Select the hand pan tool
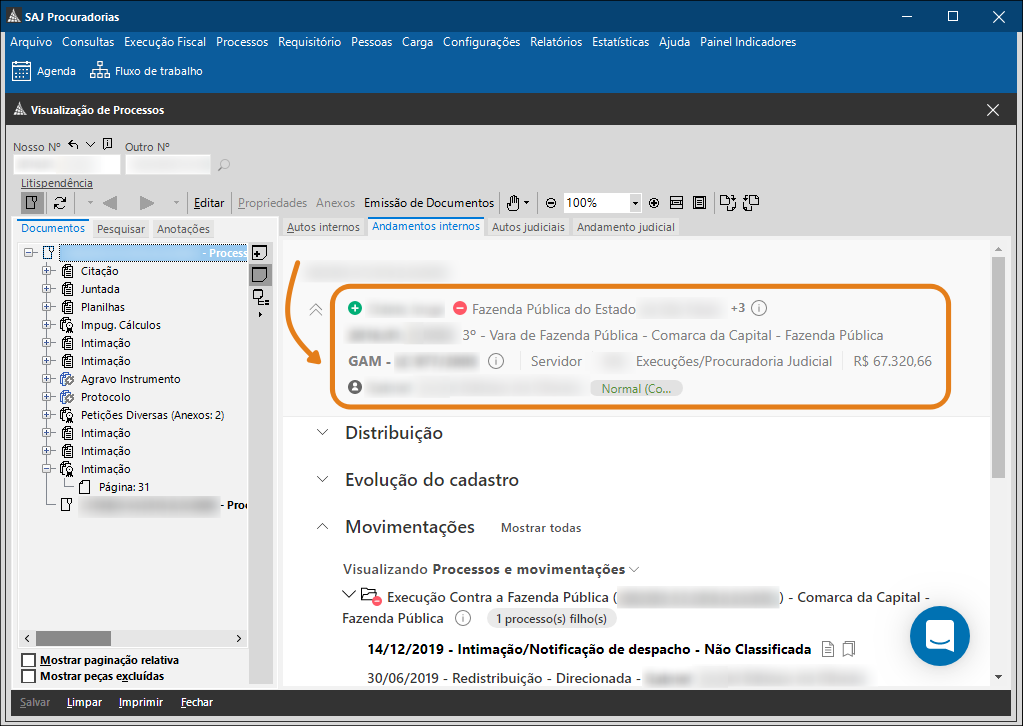 513,203
